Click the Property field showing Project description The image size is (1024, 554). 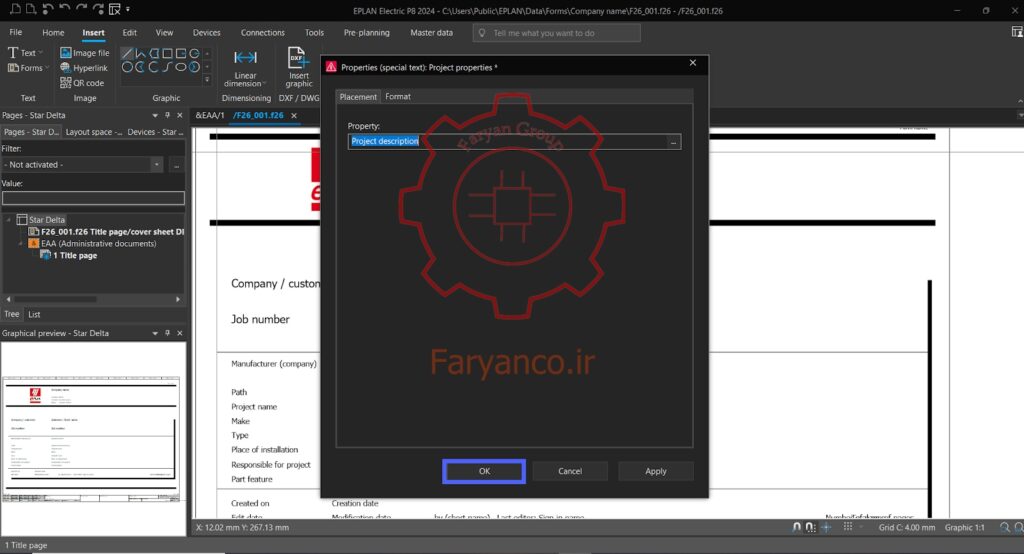507,141
